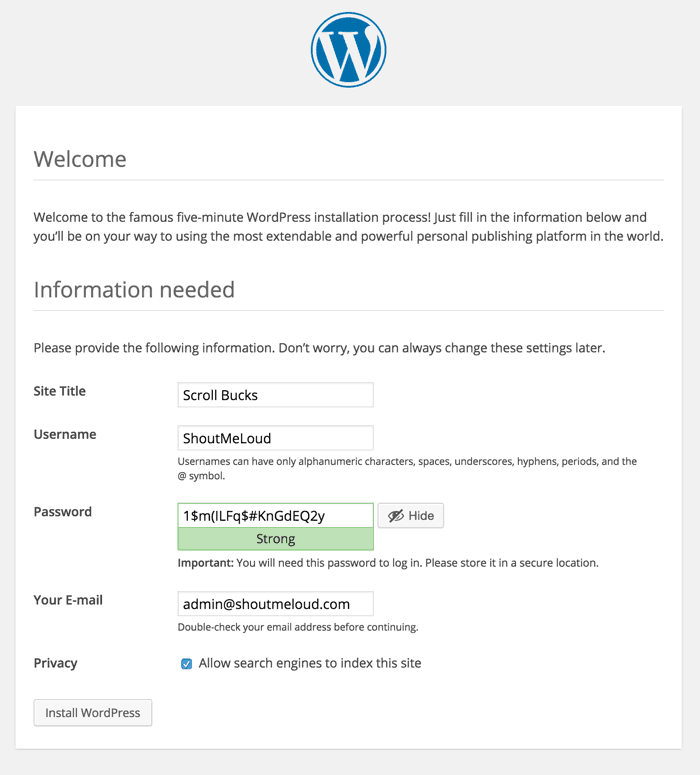Click the Username field containing ShoutMeLoud
Viewport: 700px width, 775px height.
(x=275, y=438)
